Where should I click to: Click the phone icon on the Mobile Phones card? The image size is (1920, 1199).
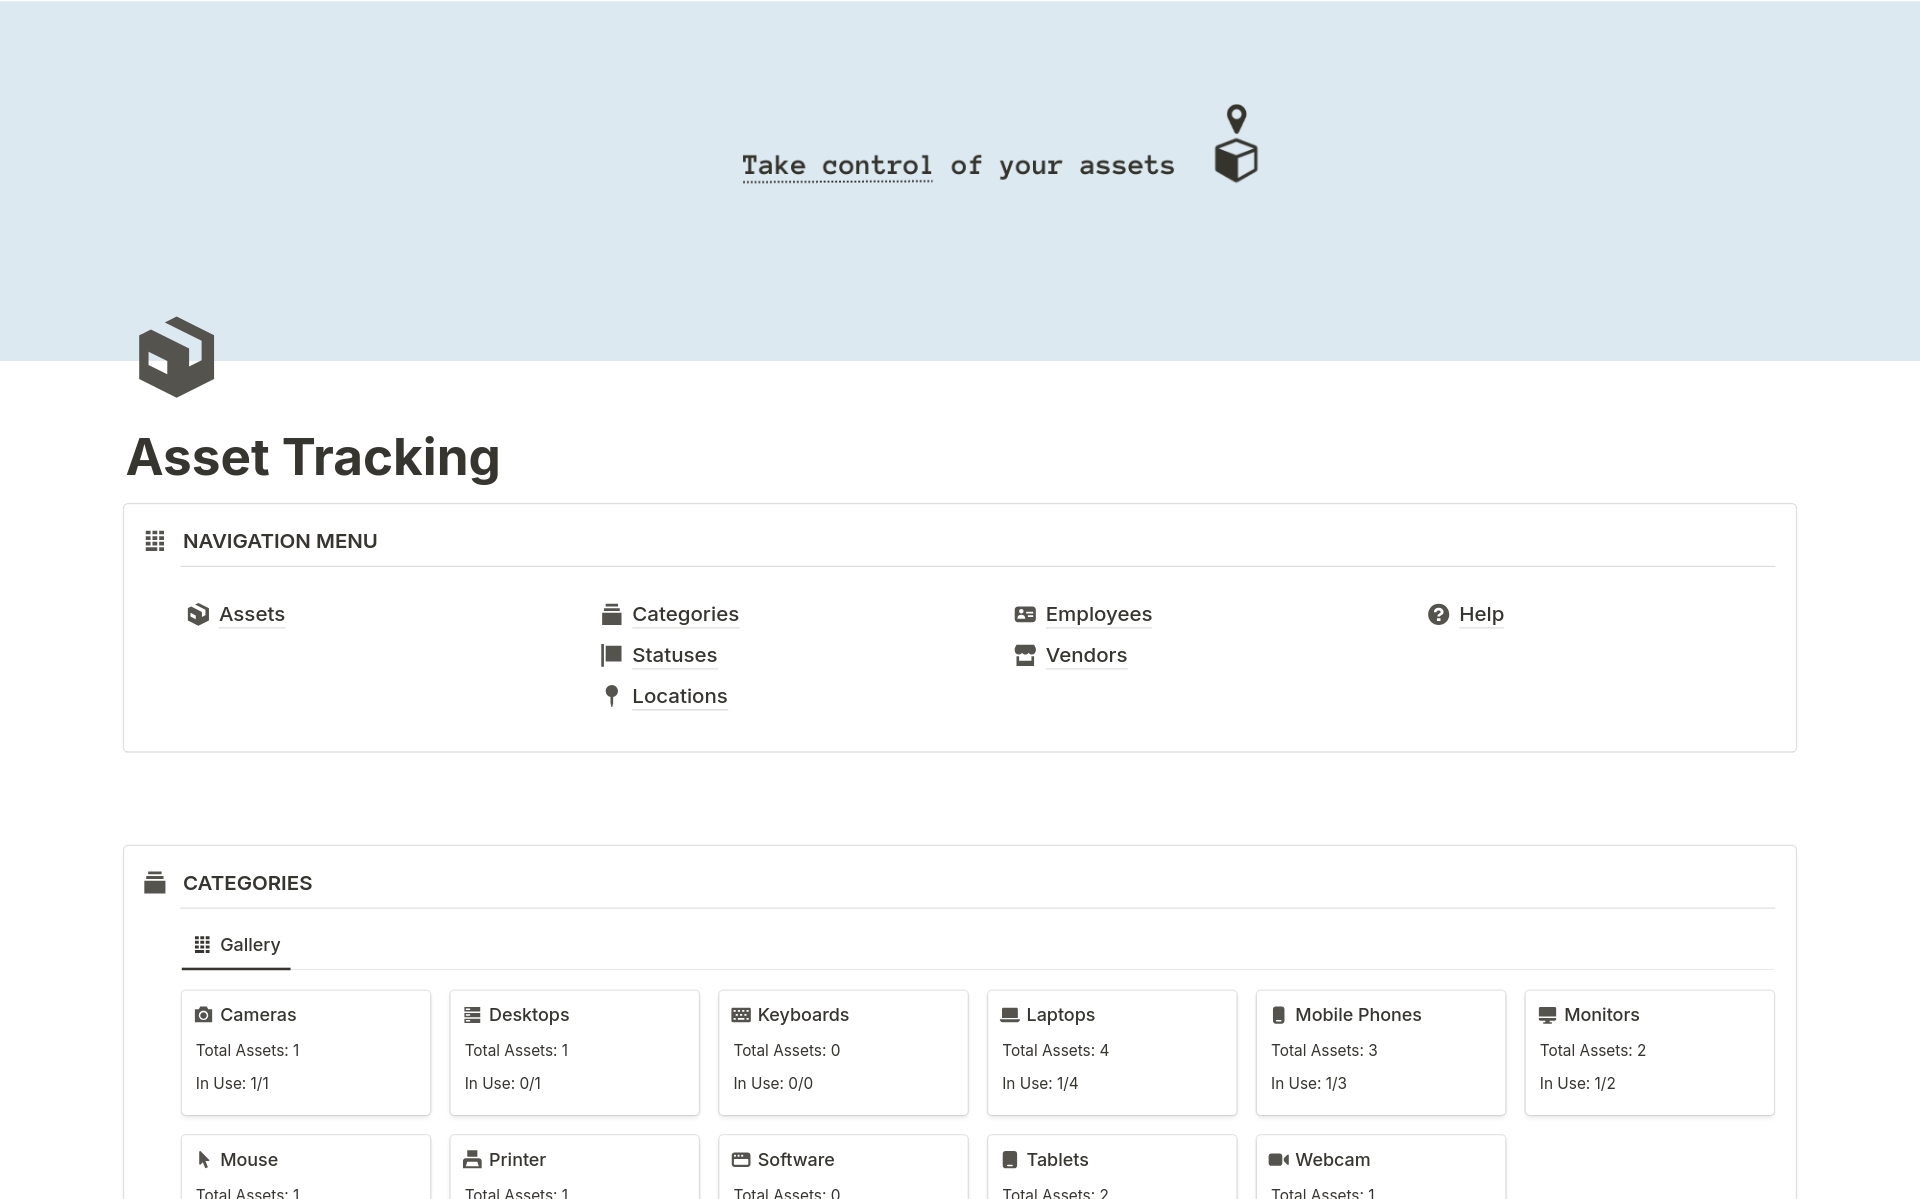click(x=1279, y=1014)
